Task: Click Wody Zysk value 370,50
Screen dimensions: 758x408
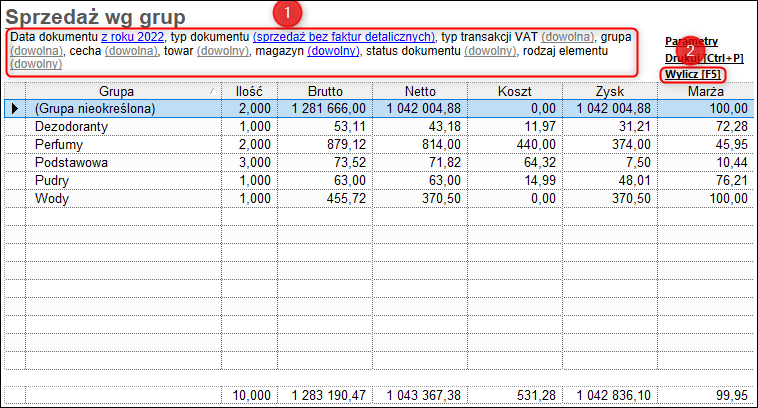Action: point(631,198)
